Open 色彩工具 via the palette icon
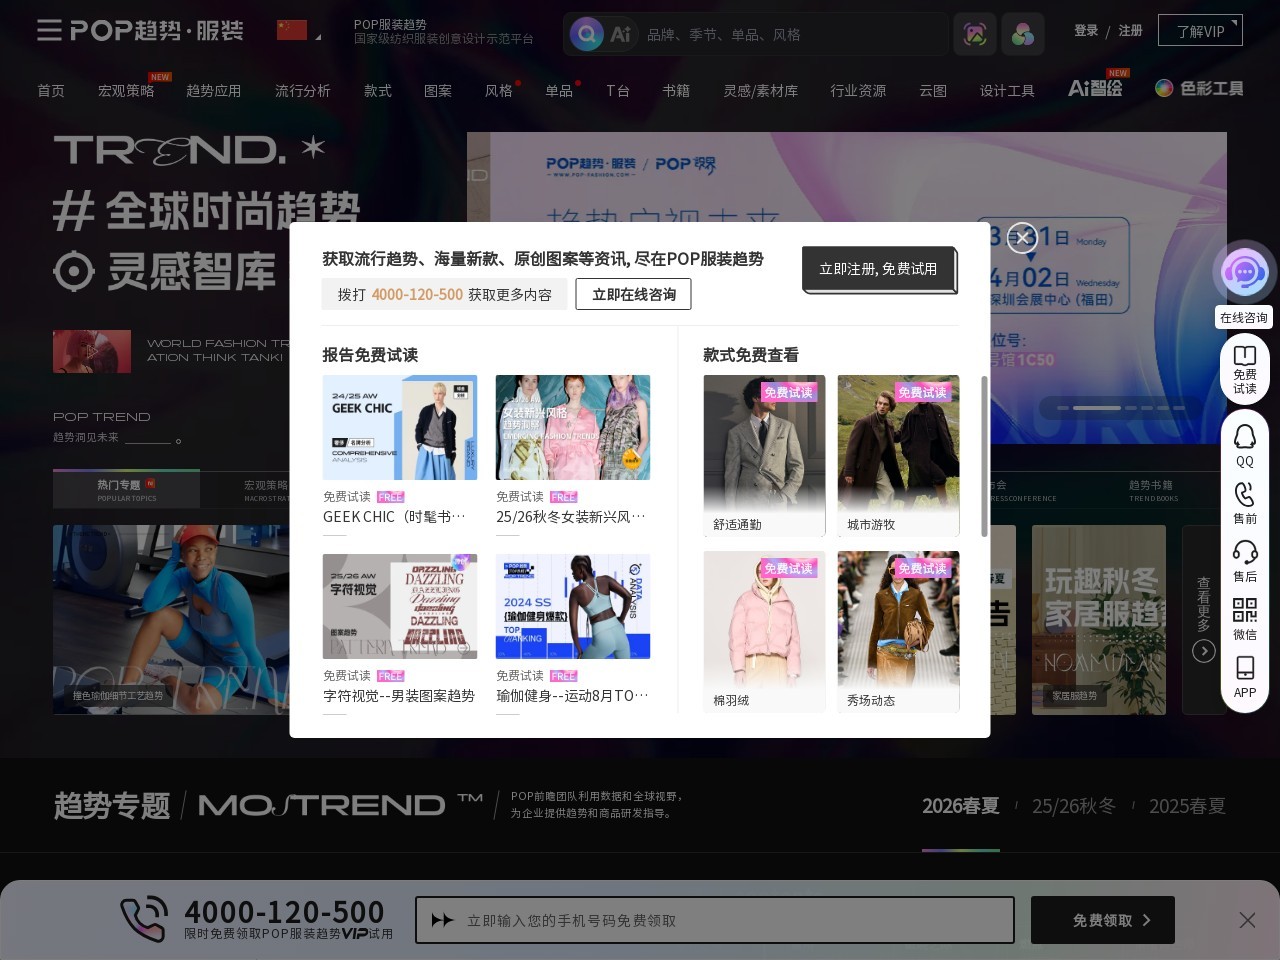The height and width of the screenshot is (960, 1280). 1164,88
